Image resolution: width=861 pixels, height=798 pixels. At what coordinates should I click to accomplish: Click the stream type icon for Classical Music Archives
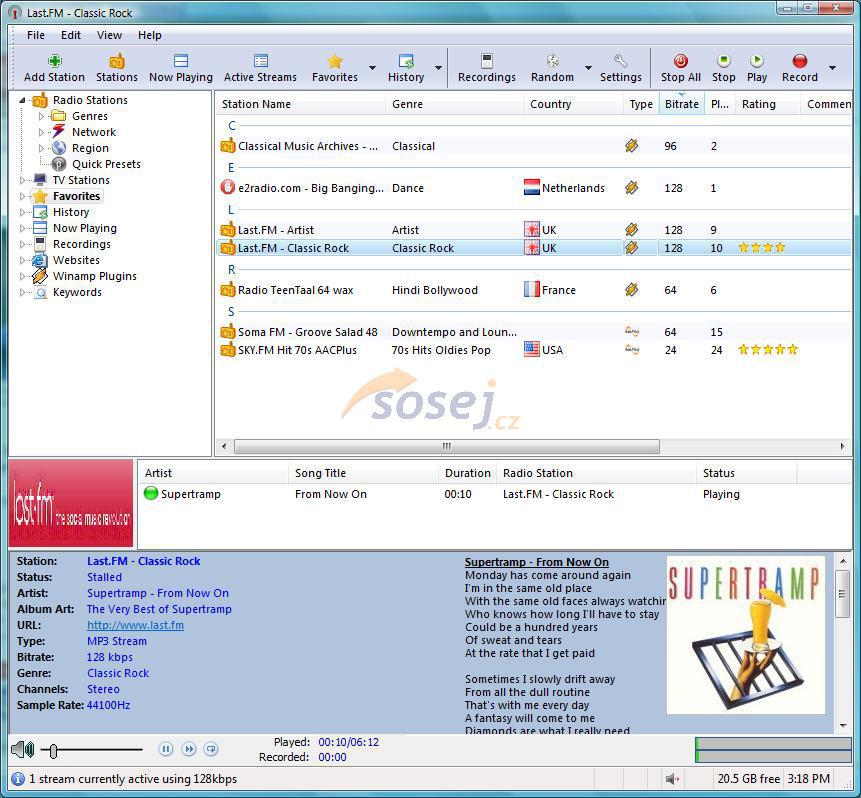click(631, 146)
